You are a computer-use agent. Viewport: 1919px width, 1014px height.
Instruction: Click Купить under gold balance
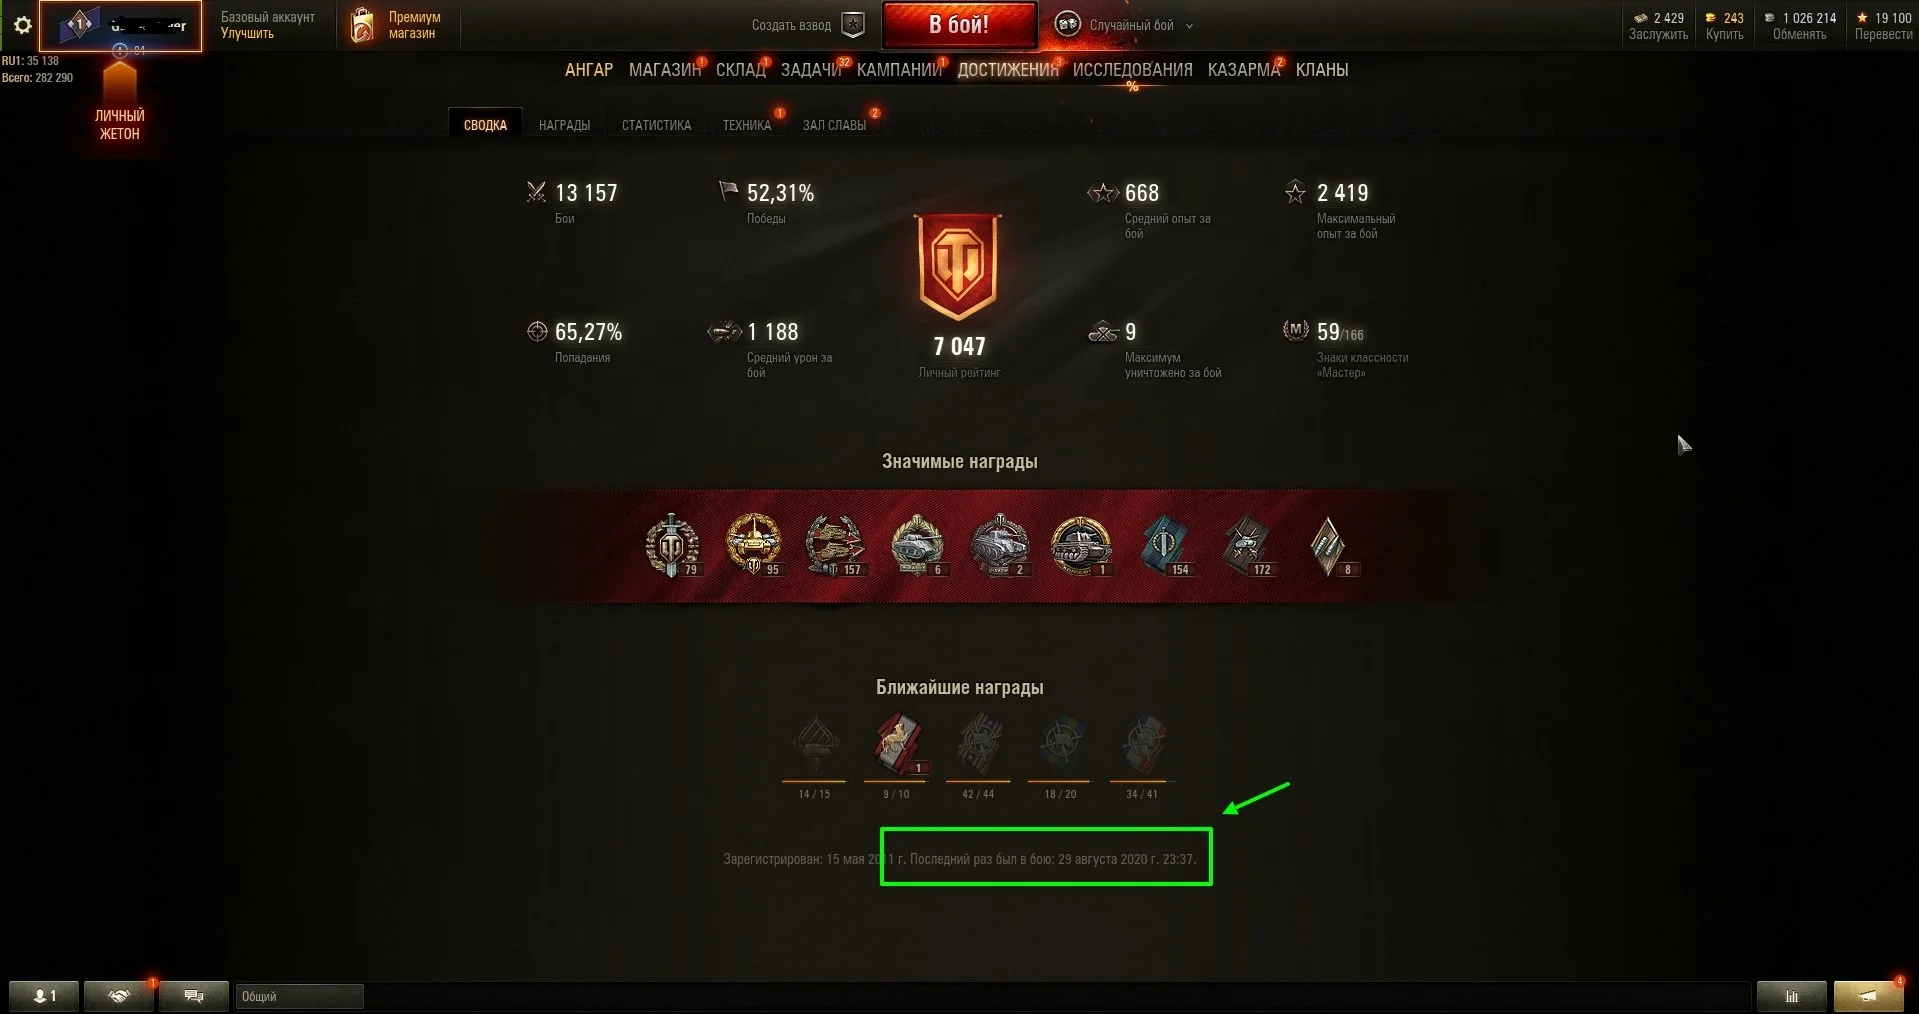click(x=1724, y=34)
